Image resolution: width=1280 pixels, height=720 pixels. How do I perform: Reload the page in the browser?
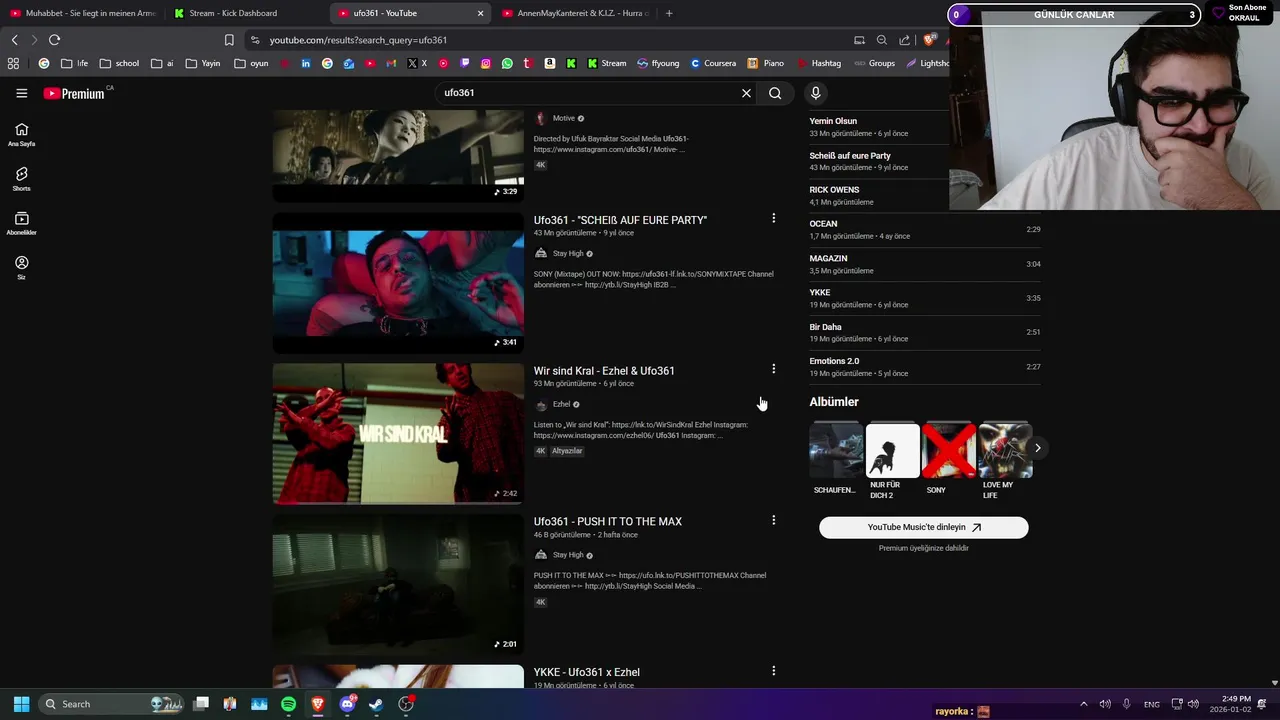(x=54, y=40)
